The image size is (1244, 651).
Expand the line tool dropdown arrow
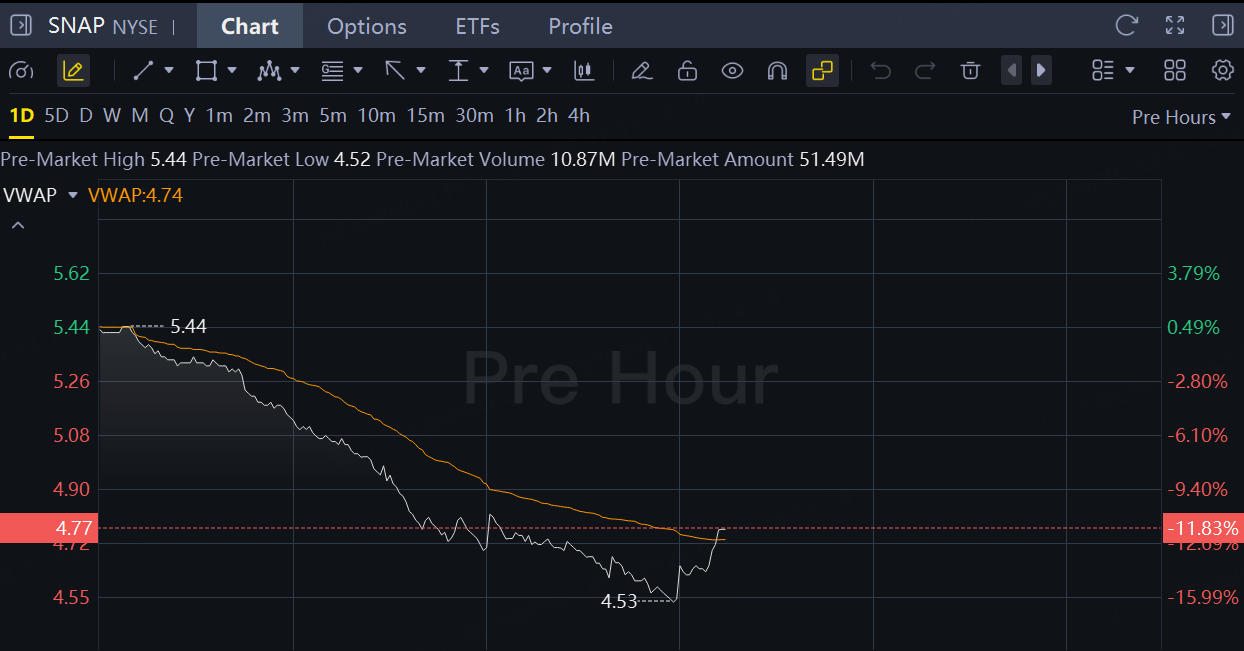(x=169, y=70)
